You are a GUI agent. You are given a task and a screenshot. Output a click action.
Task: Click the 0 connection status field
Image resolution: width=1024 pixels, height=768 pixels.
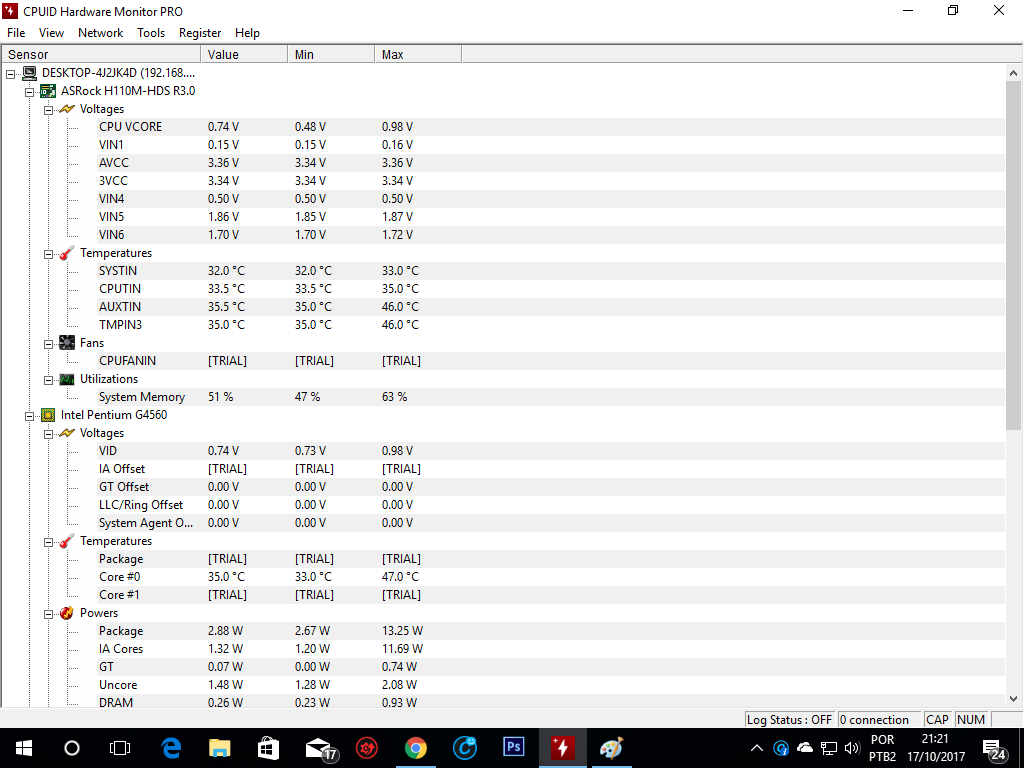(x=878, y=720)
